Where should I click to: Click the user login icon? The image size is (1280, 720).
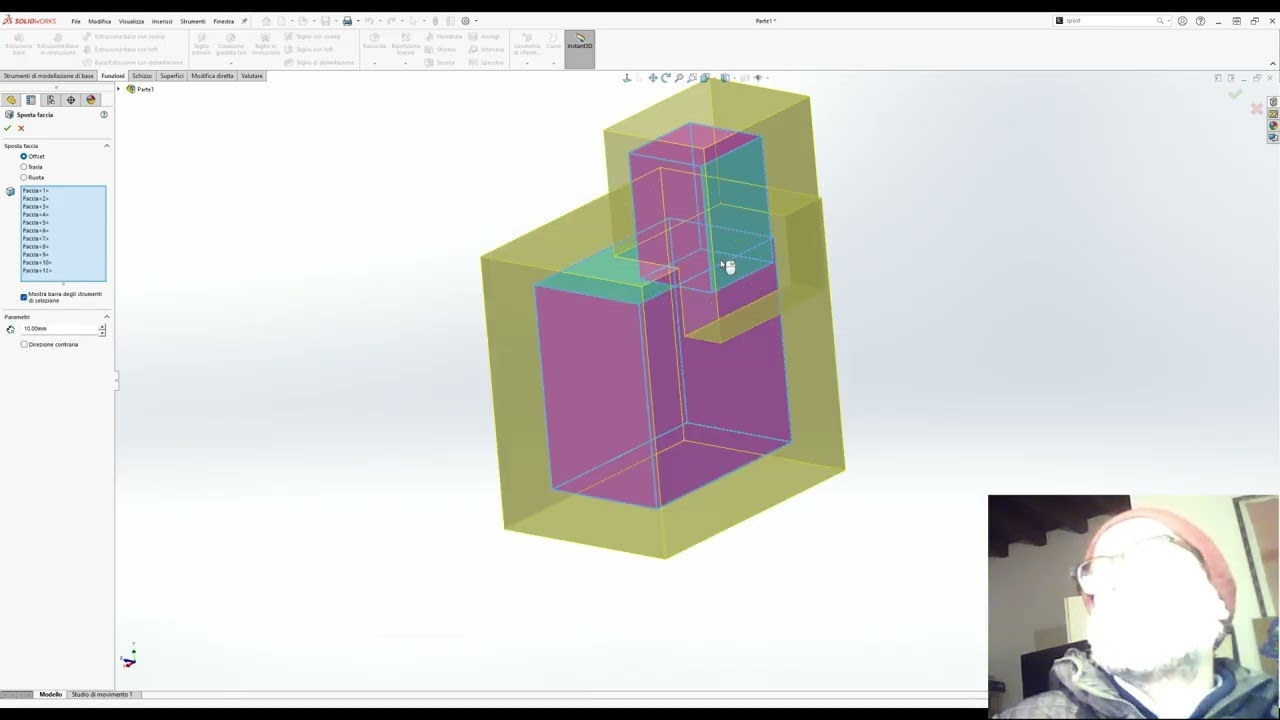(x=1182, y=21)
